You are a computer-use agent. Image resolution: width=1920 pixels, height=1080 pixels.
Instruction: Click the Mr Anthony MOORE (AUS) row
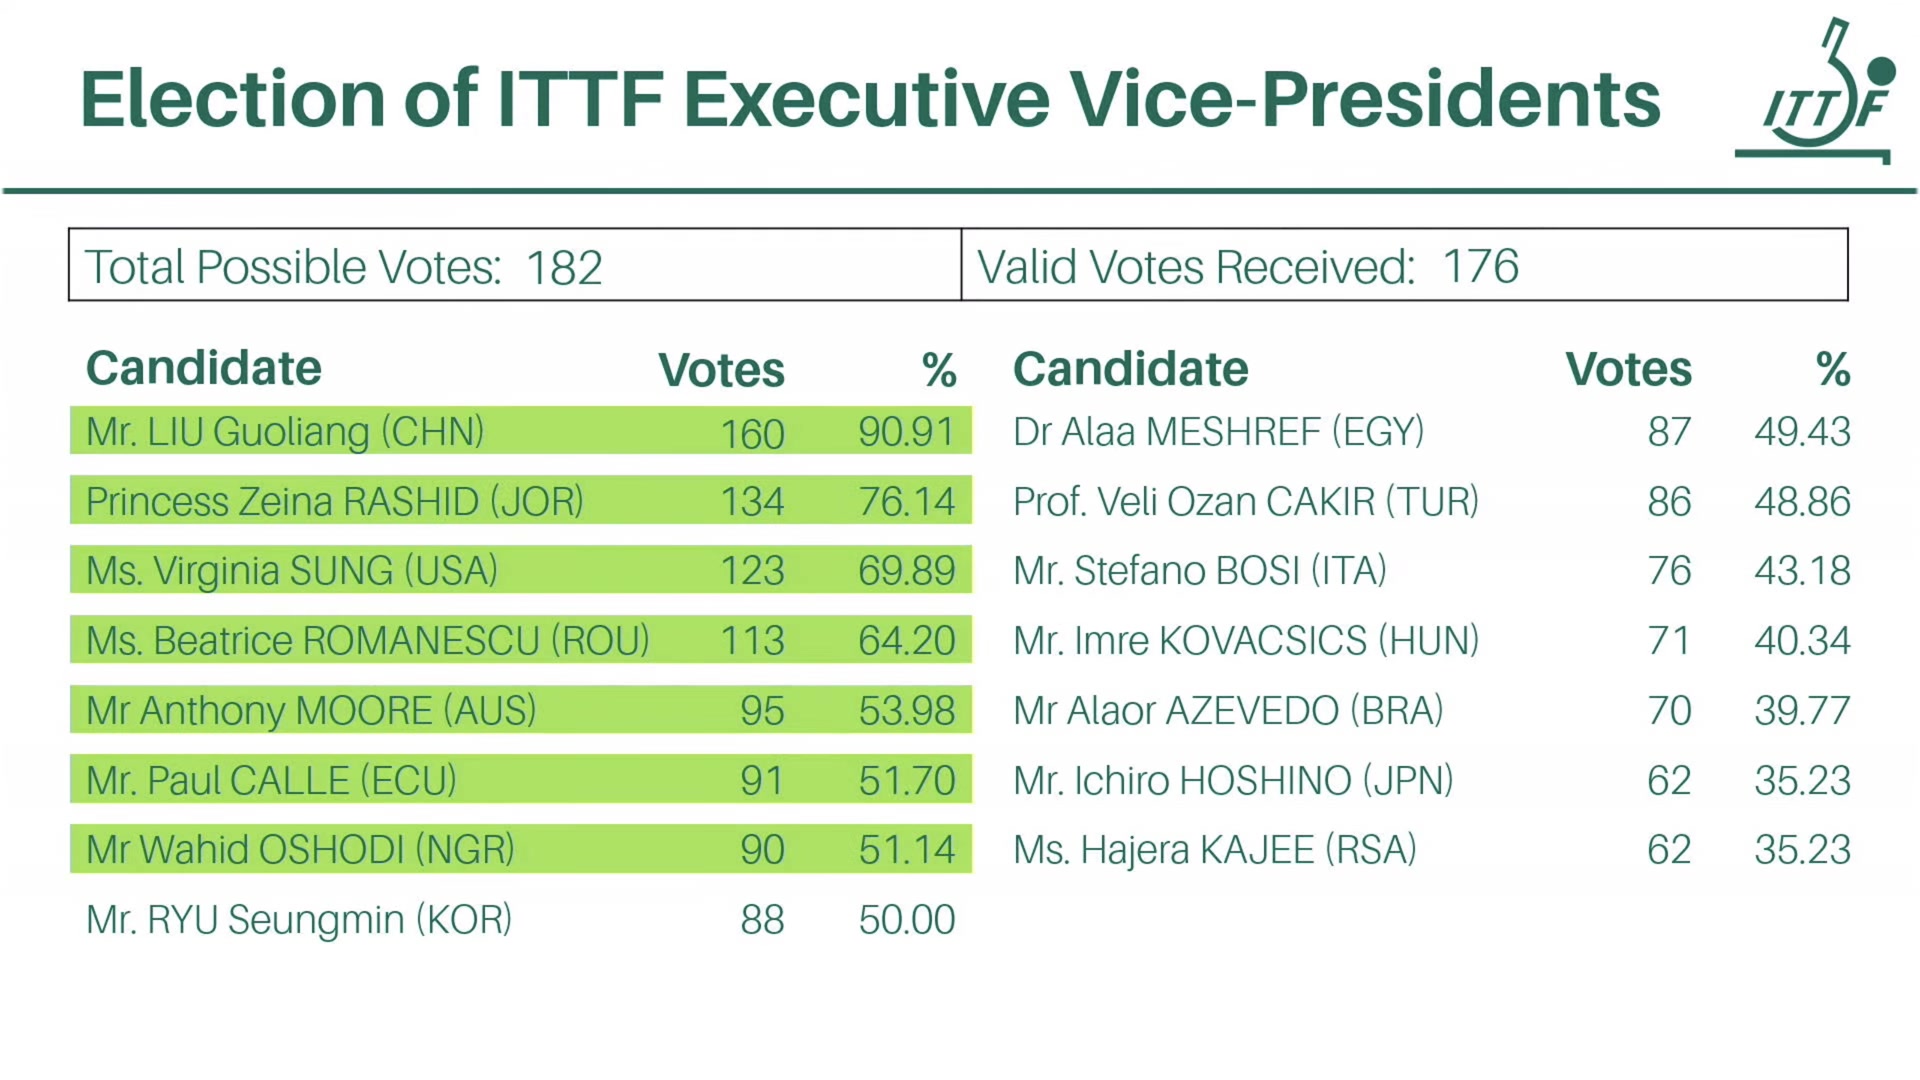[x=520, y=710]
